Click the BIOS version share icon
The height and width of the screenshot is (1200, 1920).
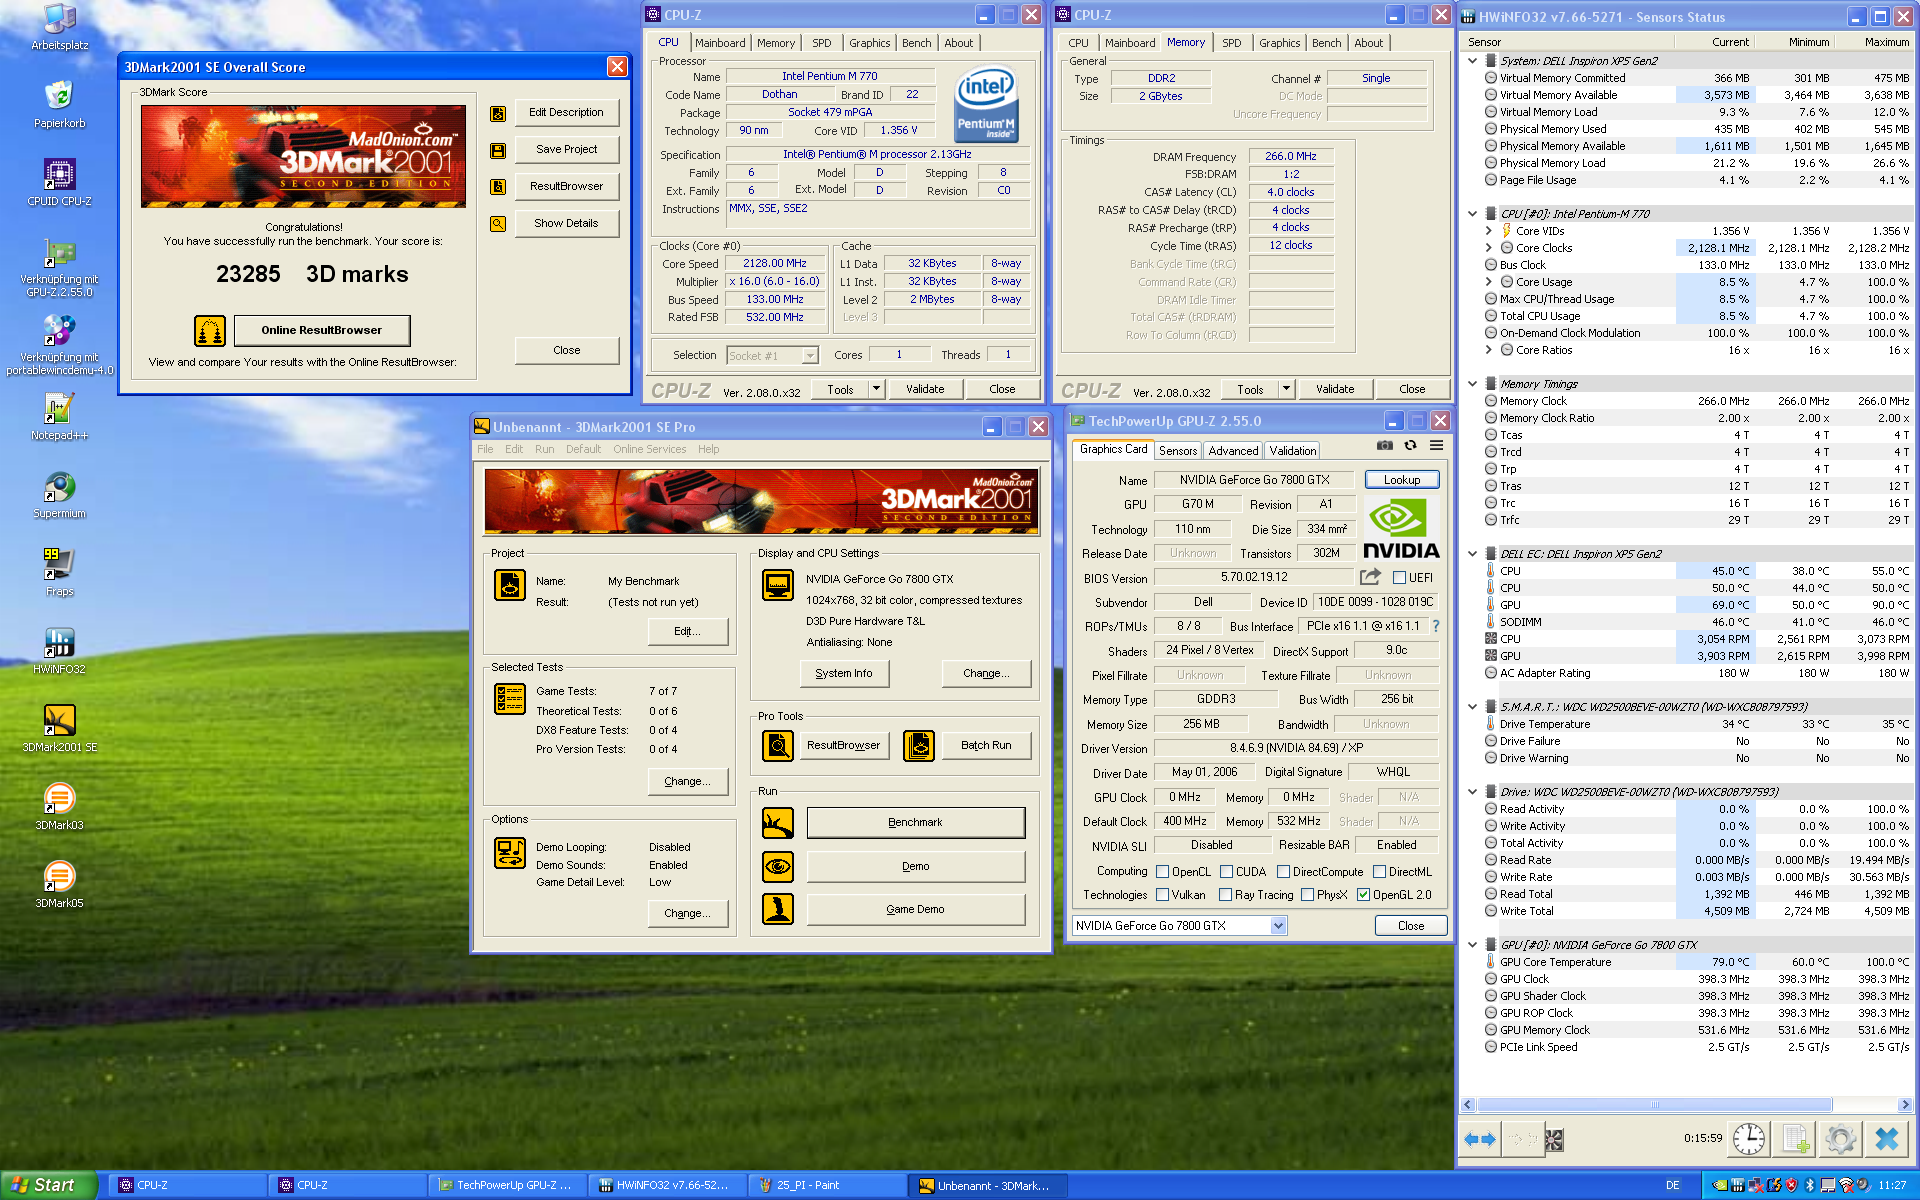[x=1370, y=577]
